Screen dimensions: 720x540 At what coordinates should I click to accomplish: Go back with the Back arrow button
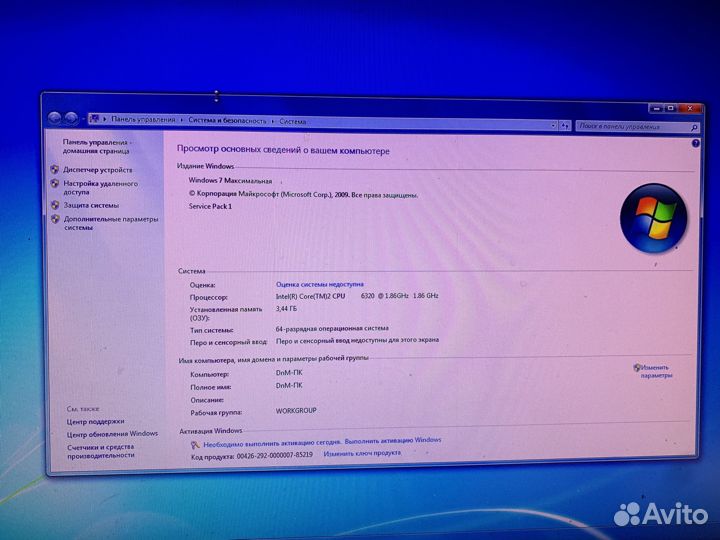pyautogui.click(x=54, y=118)
